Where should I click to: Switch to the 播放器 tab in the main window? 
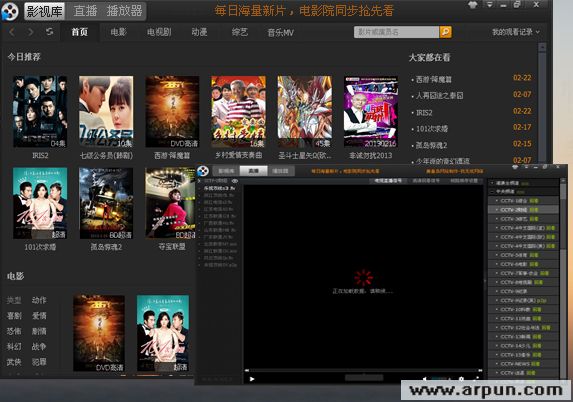(x=124, y=11)
